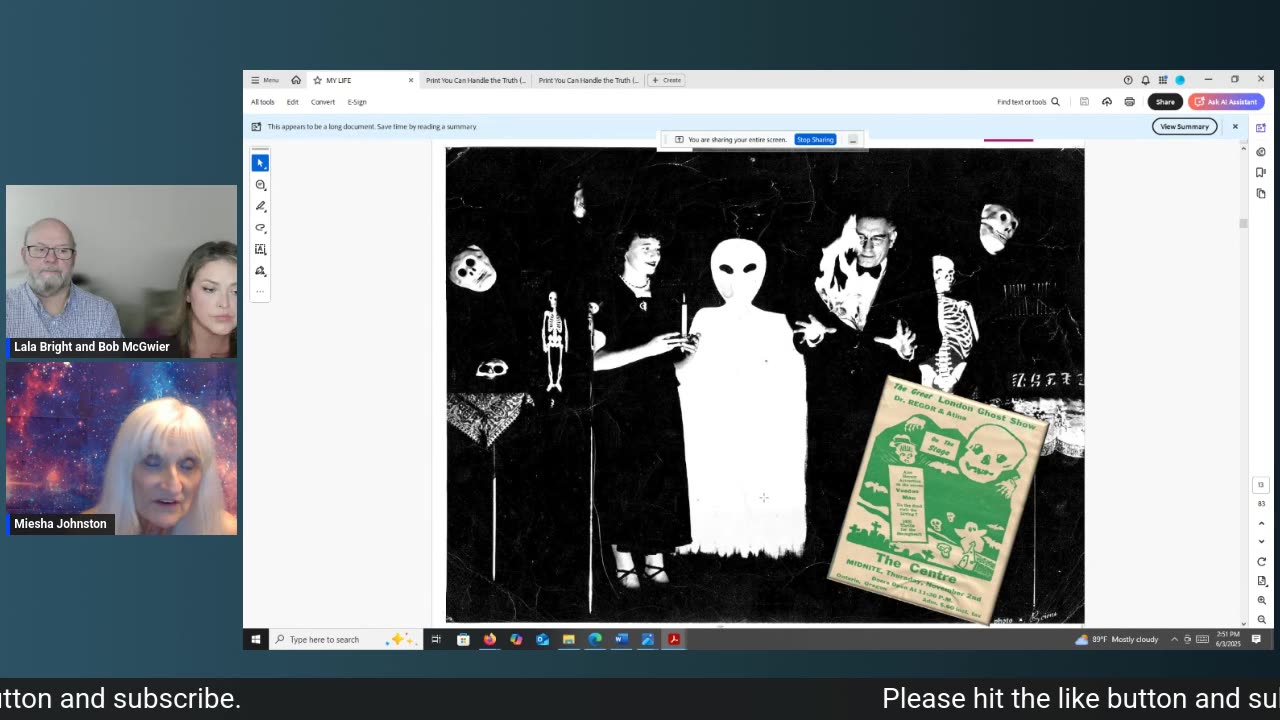The image size is (1280, 720).
Task: Close the MY LIFE tab
Action: pyautogui.click(x=410, y=80)
